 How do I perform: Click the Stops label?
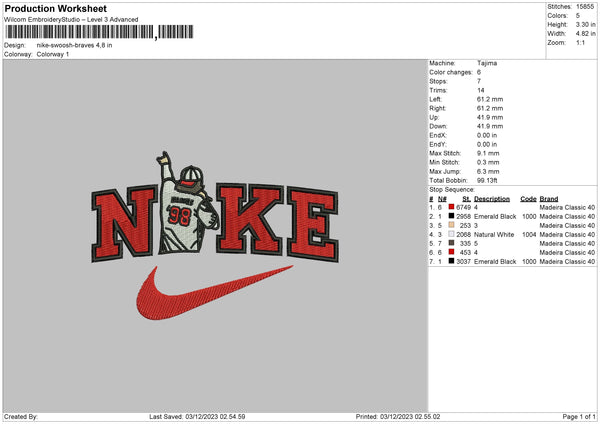tap(438, 81)
